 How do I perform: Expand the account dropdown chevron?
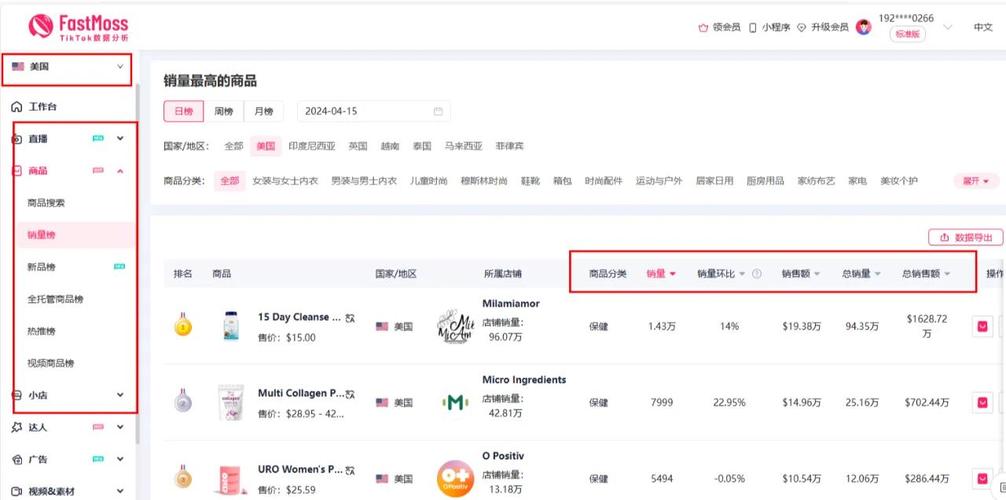(x=948, y=28)
